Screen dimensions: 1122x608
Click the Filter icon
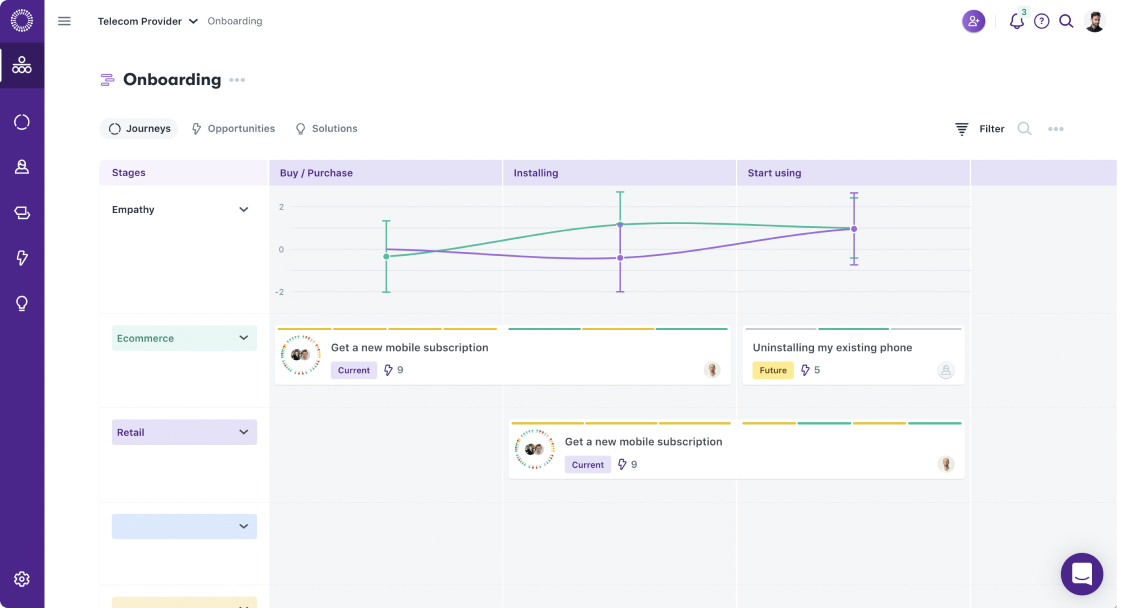coord(962,129)
